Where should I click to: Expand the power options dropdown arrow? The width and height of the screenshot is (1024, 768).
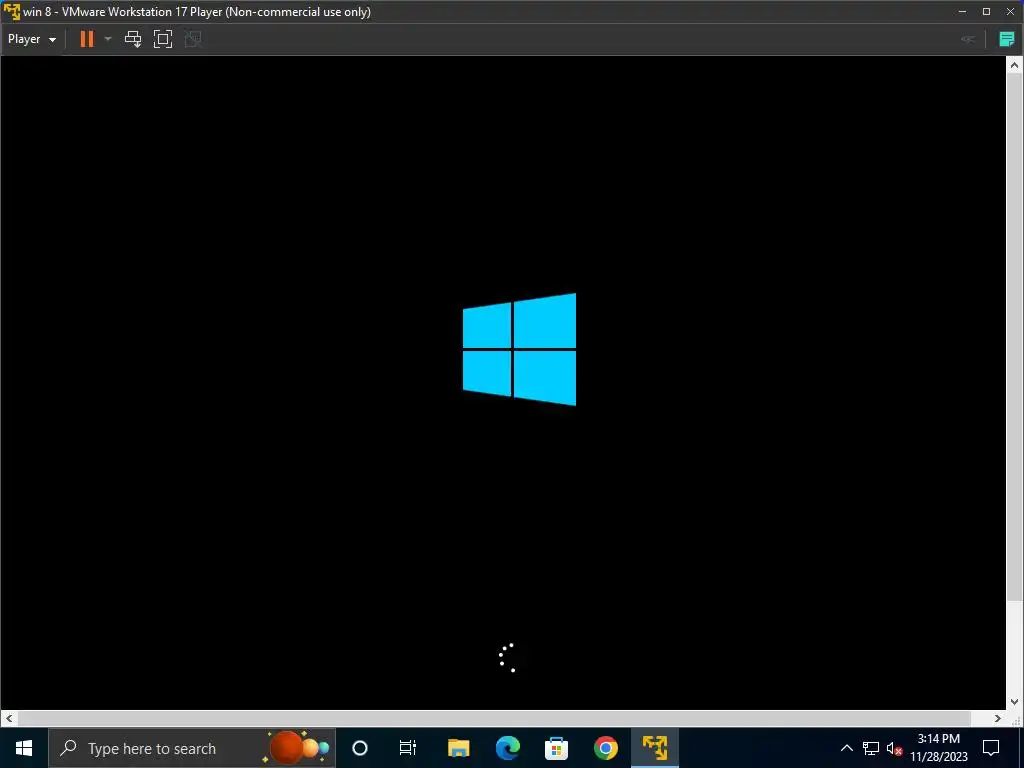108,39
